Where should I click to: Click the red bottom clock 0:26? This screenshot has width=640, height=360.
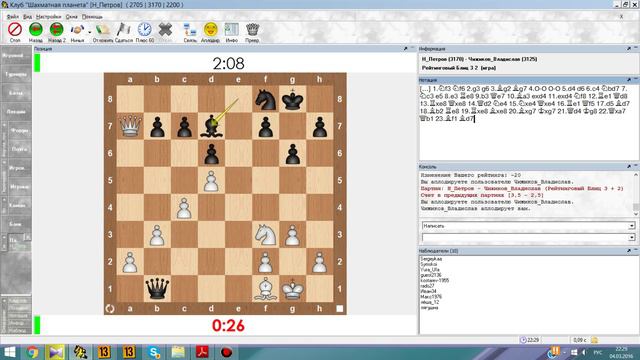point(228,325)
